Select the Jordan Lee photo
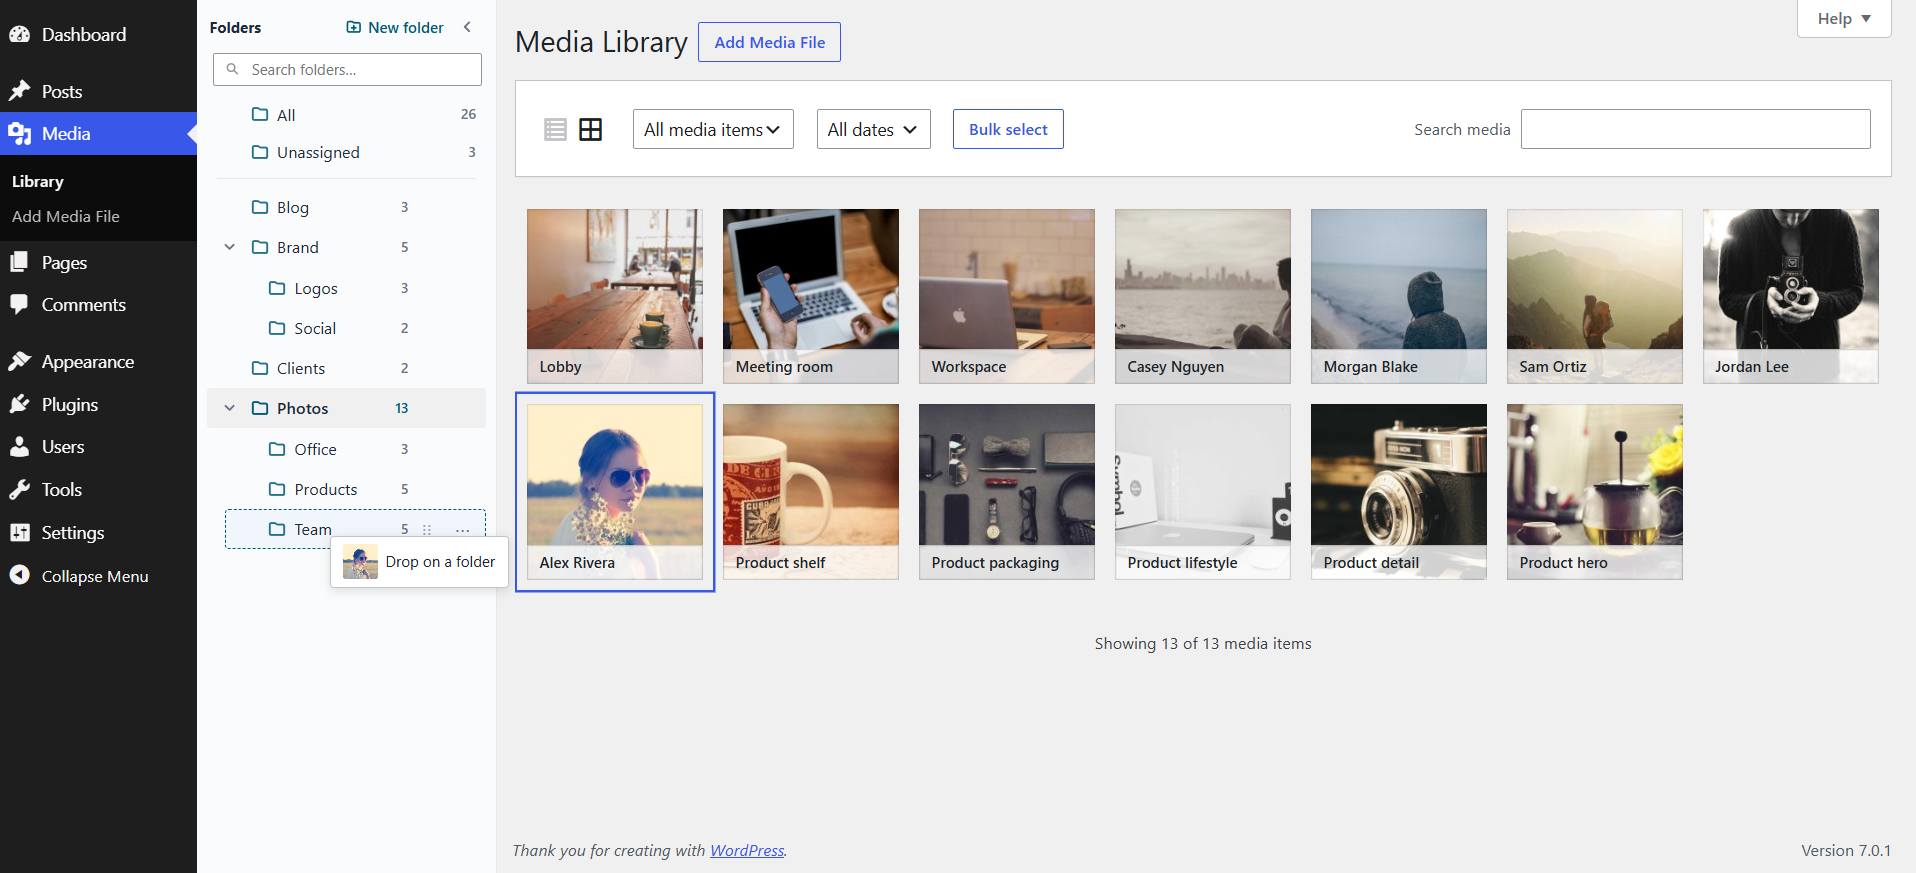This screenshot has width=1916, height=873. coord(1791,296)
